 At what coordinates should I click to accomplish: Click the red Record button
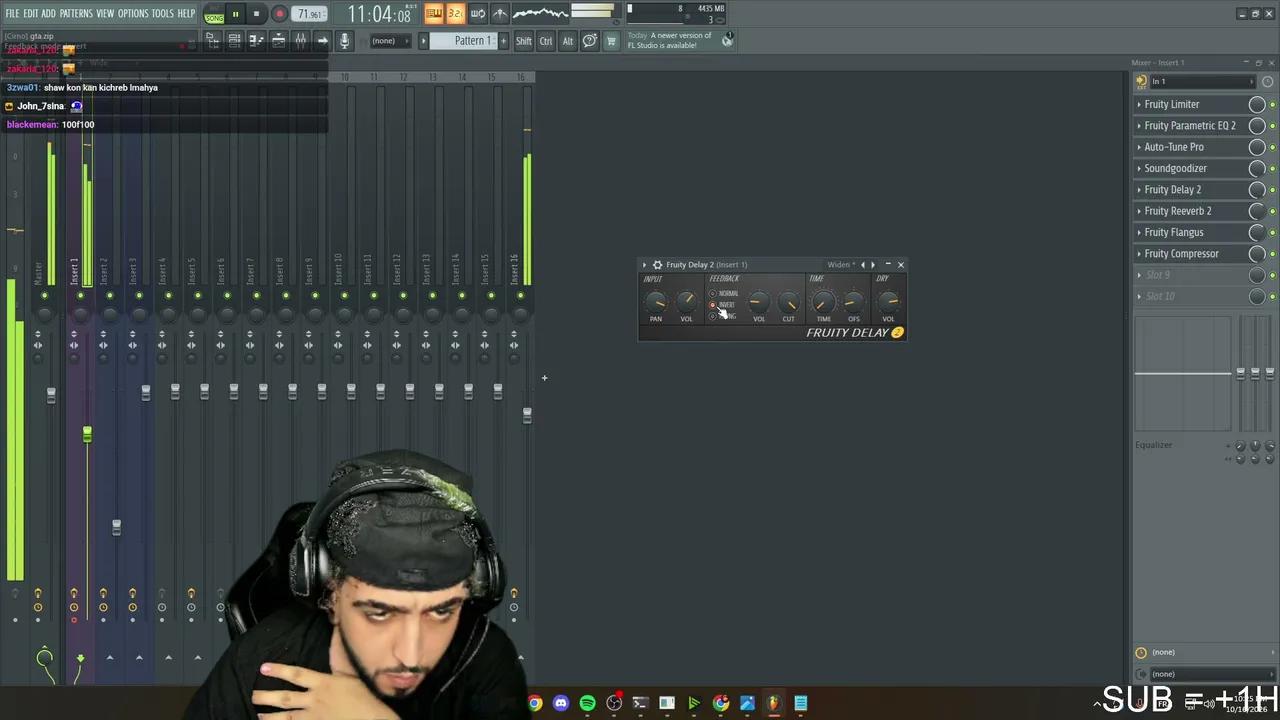[279, 14]
